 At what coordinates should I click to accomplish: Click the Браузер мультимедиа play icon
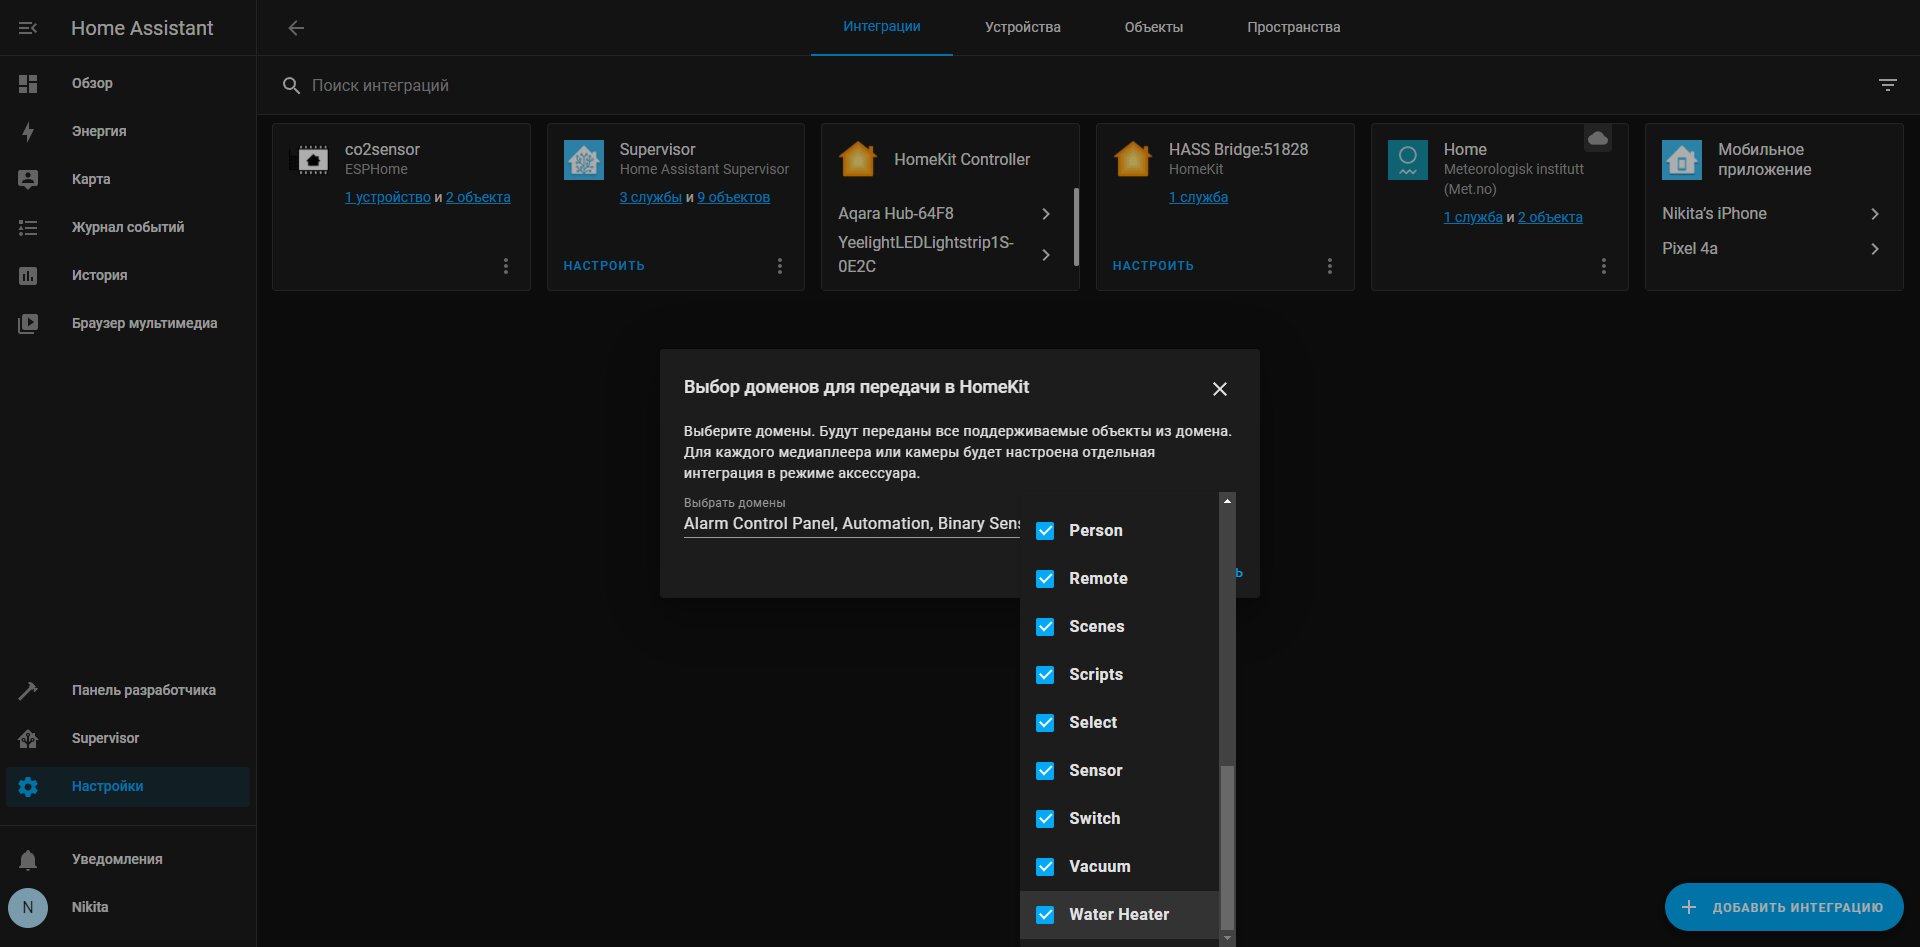point(28,323)
